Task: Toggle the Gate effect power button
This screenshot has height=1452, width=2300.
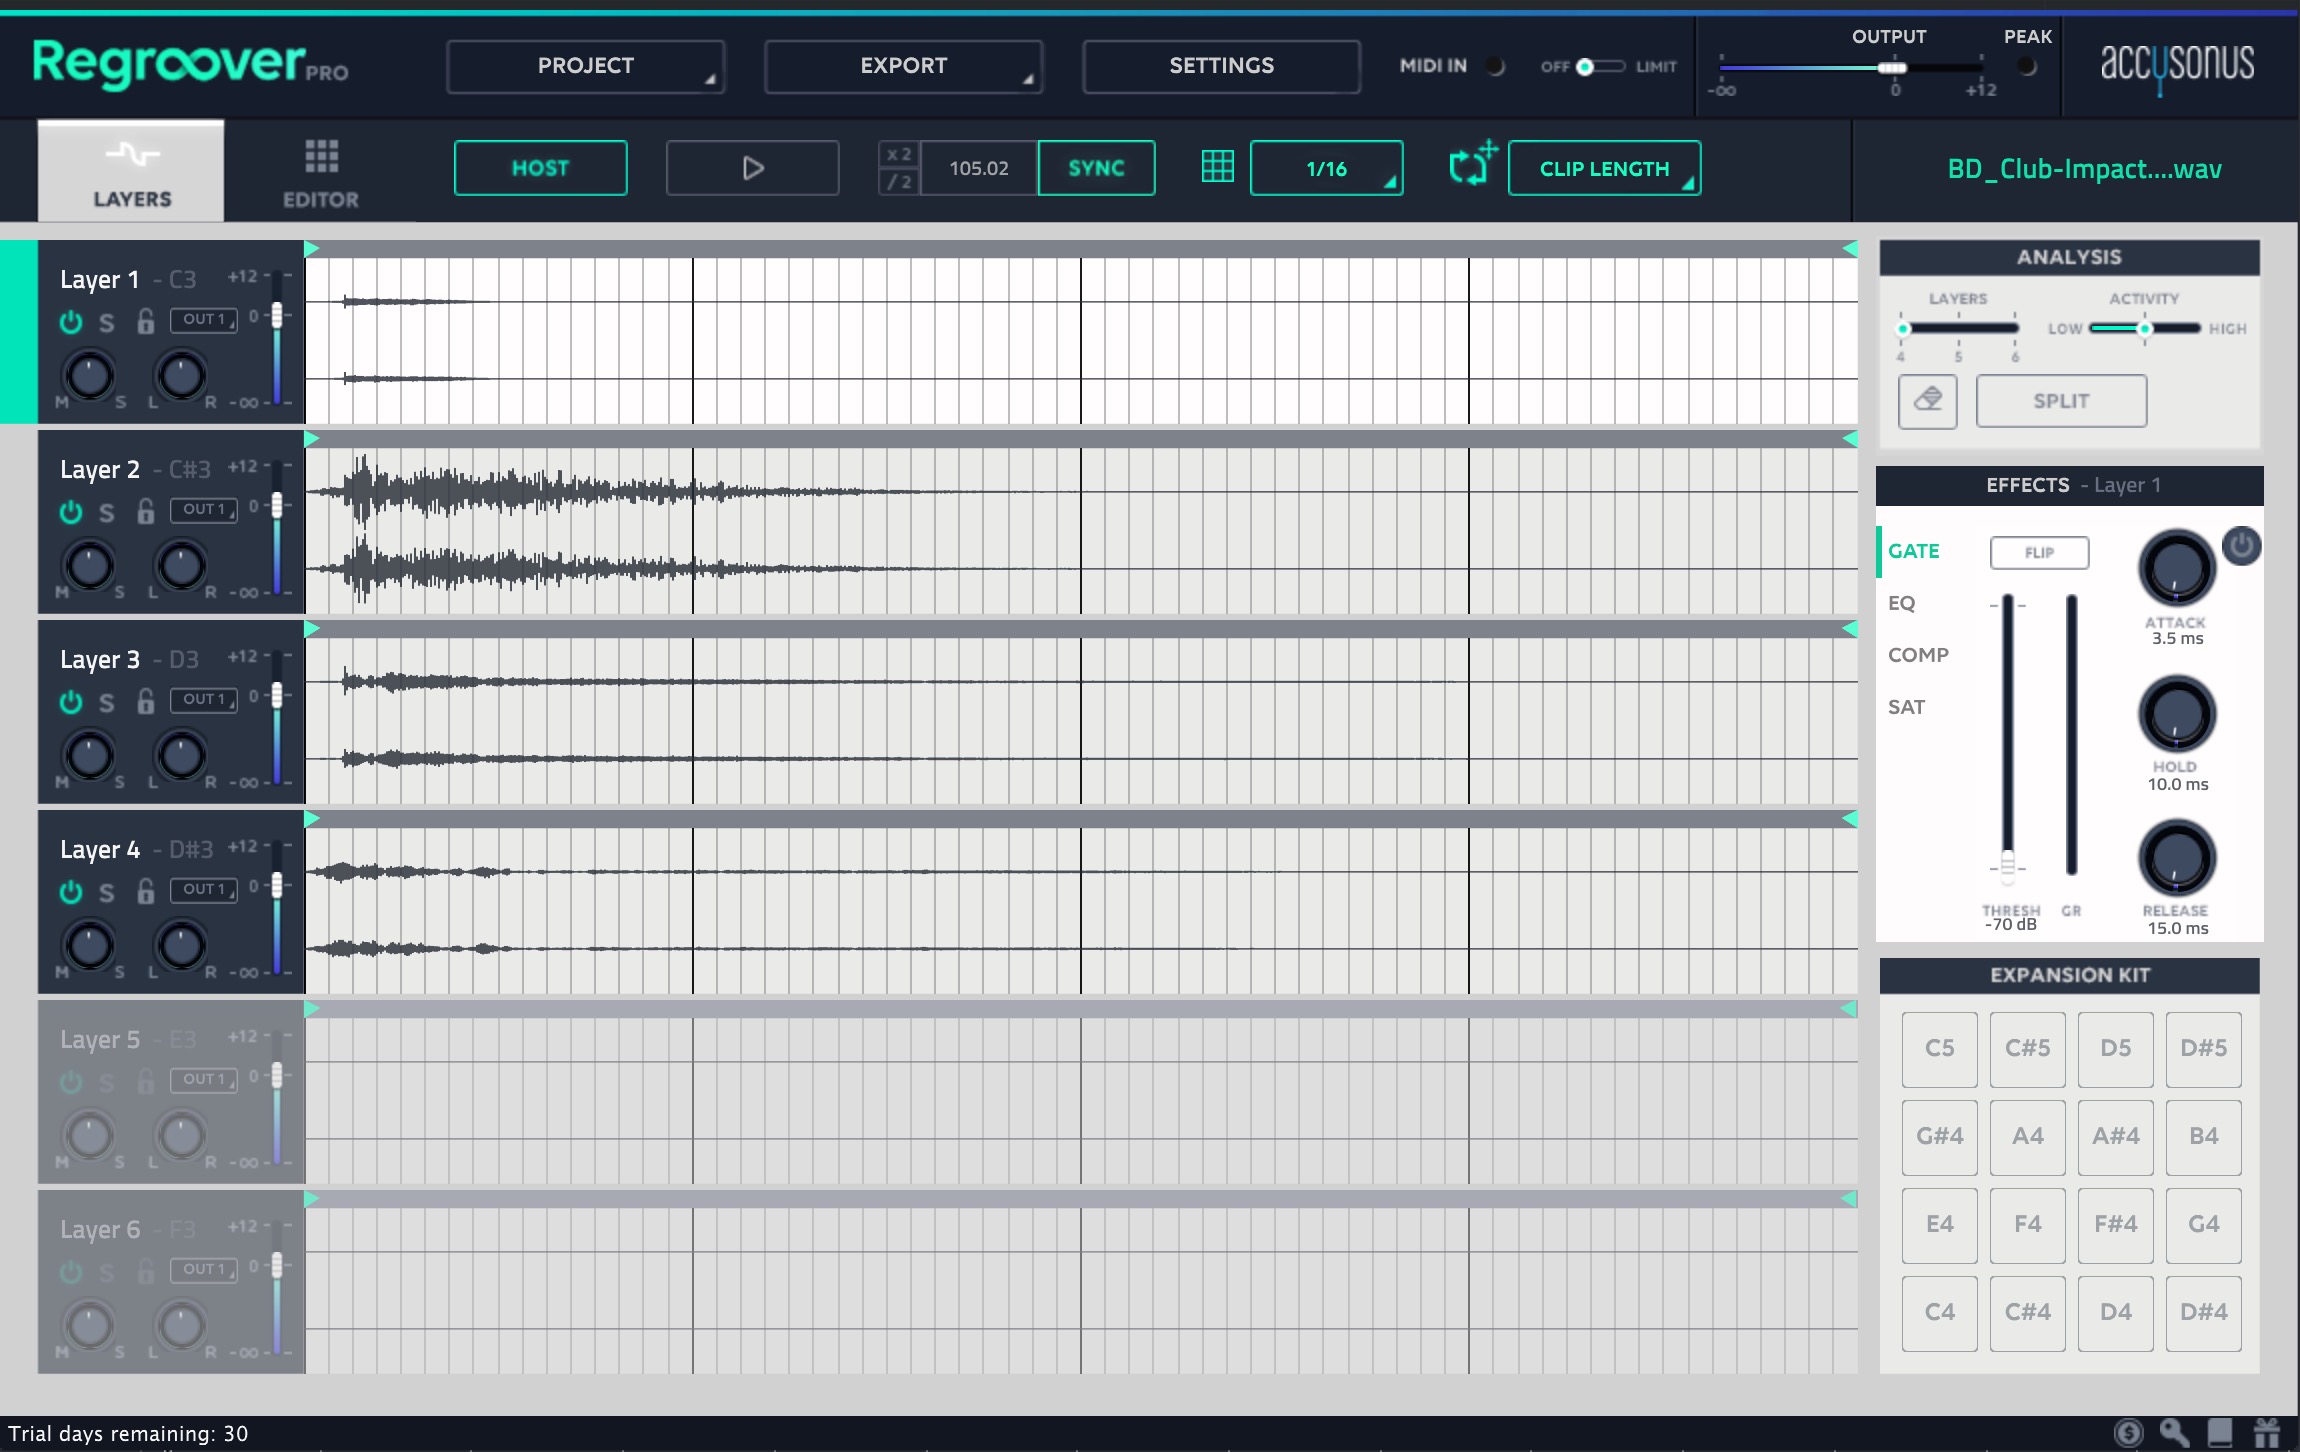Action: pyautogui.click(x=2241, y=546)
